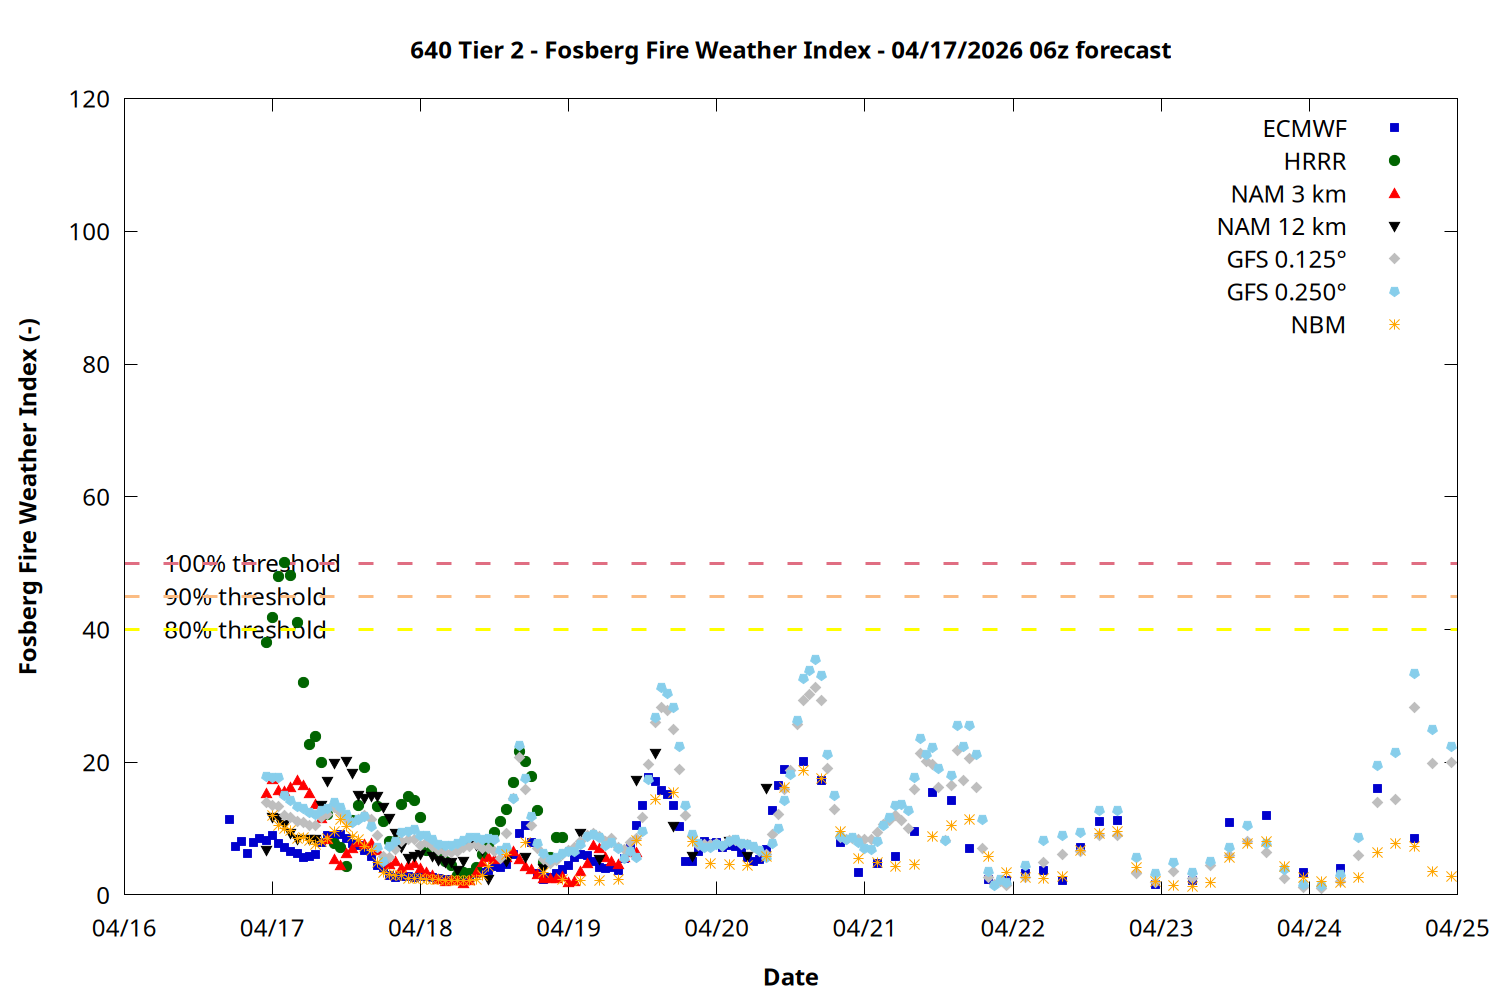Viewport: 1500px width, 1000px height.
Task: Click the 100% threshold label
Action: (x=252, y=564)
